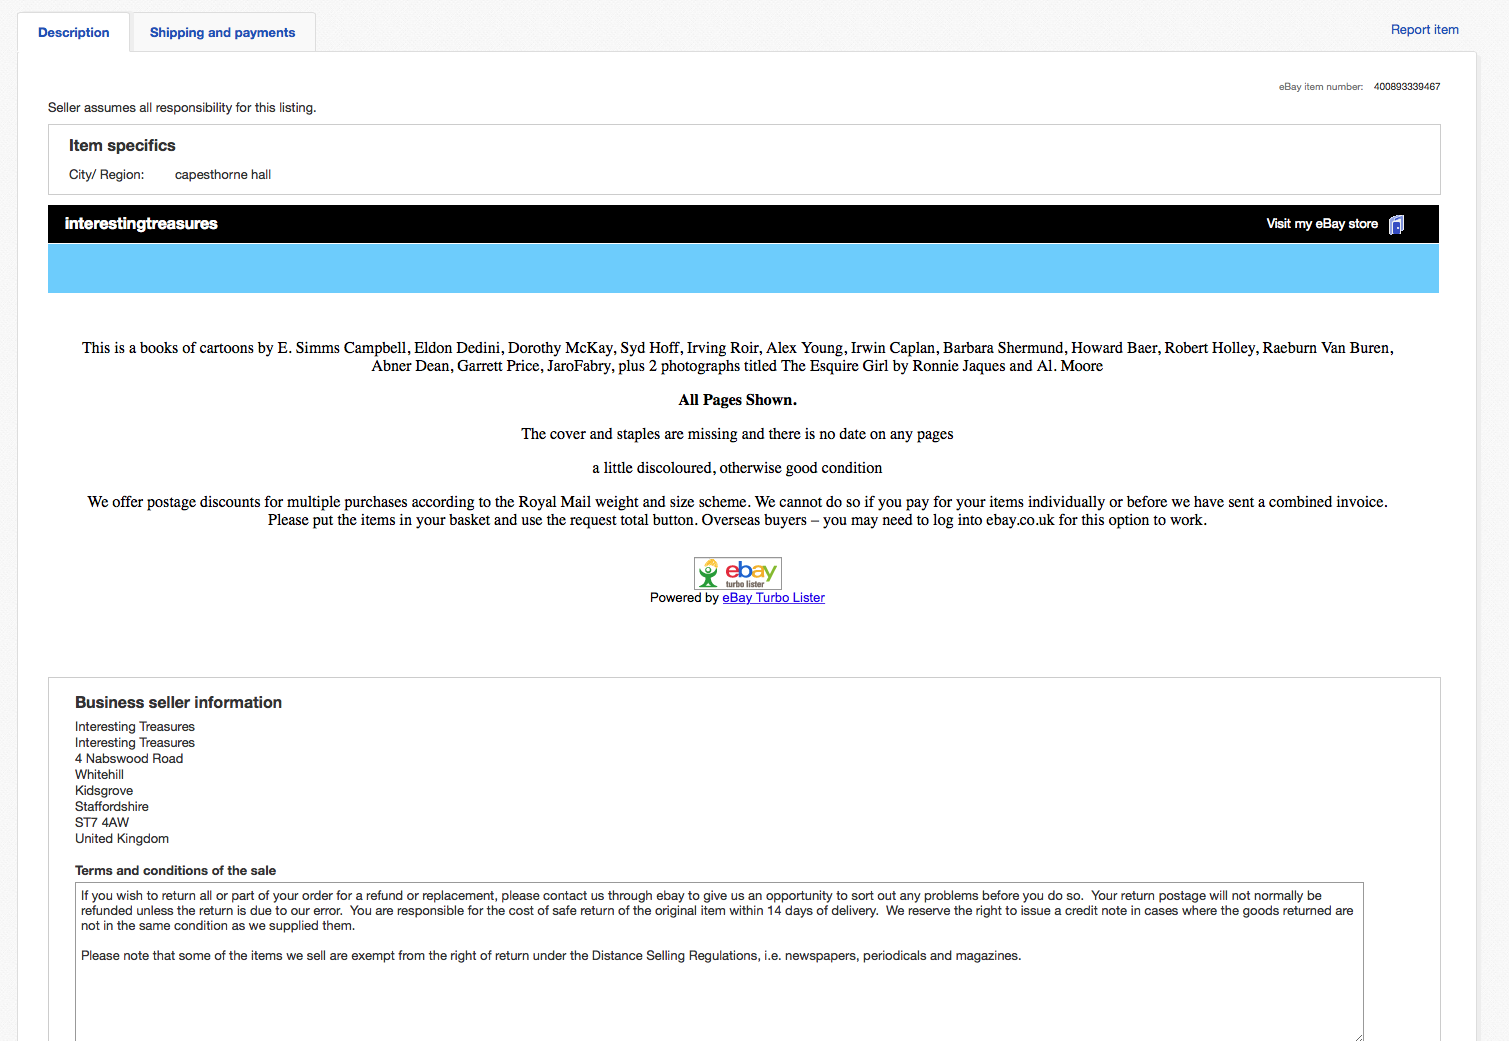Click the Kidsgrove address line
The width and height of the screenshot is (1509, 1041).
[x=104, y=791]
